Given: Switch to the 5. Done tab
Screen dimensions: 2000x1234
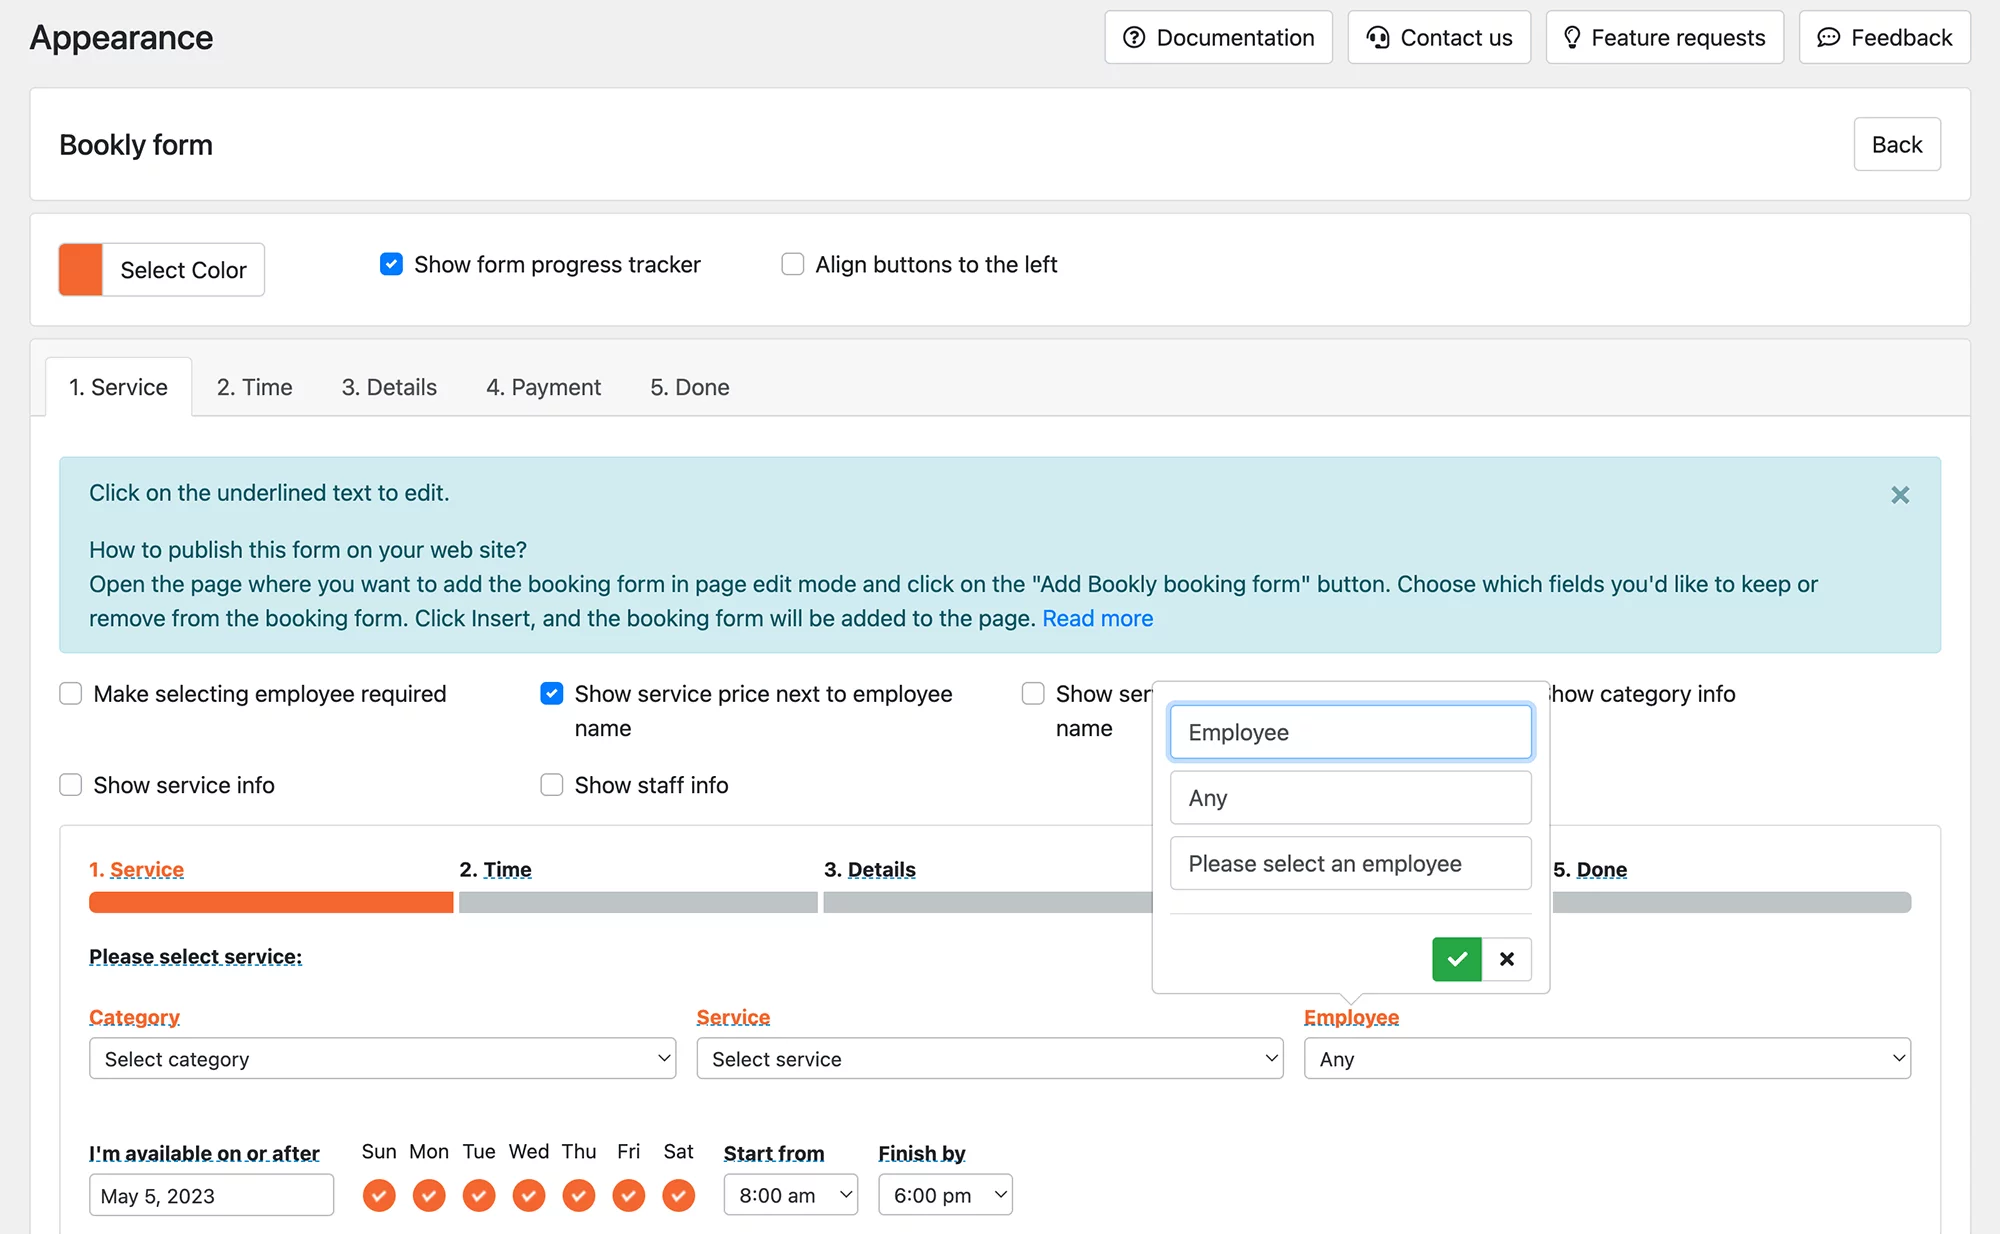Looking at the screenshot, I should coord(689,387).
